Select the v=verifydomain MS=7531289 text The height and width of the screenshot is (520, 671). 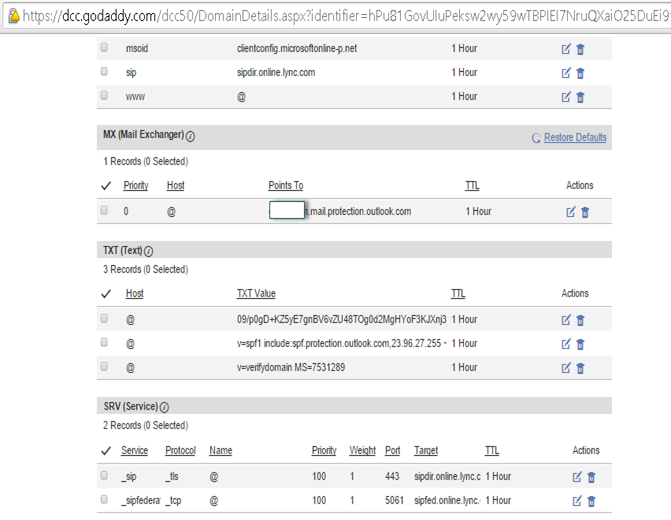tap(291, 367)
